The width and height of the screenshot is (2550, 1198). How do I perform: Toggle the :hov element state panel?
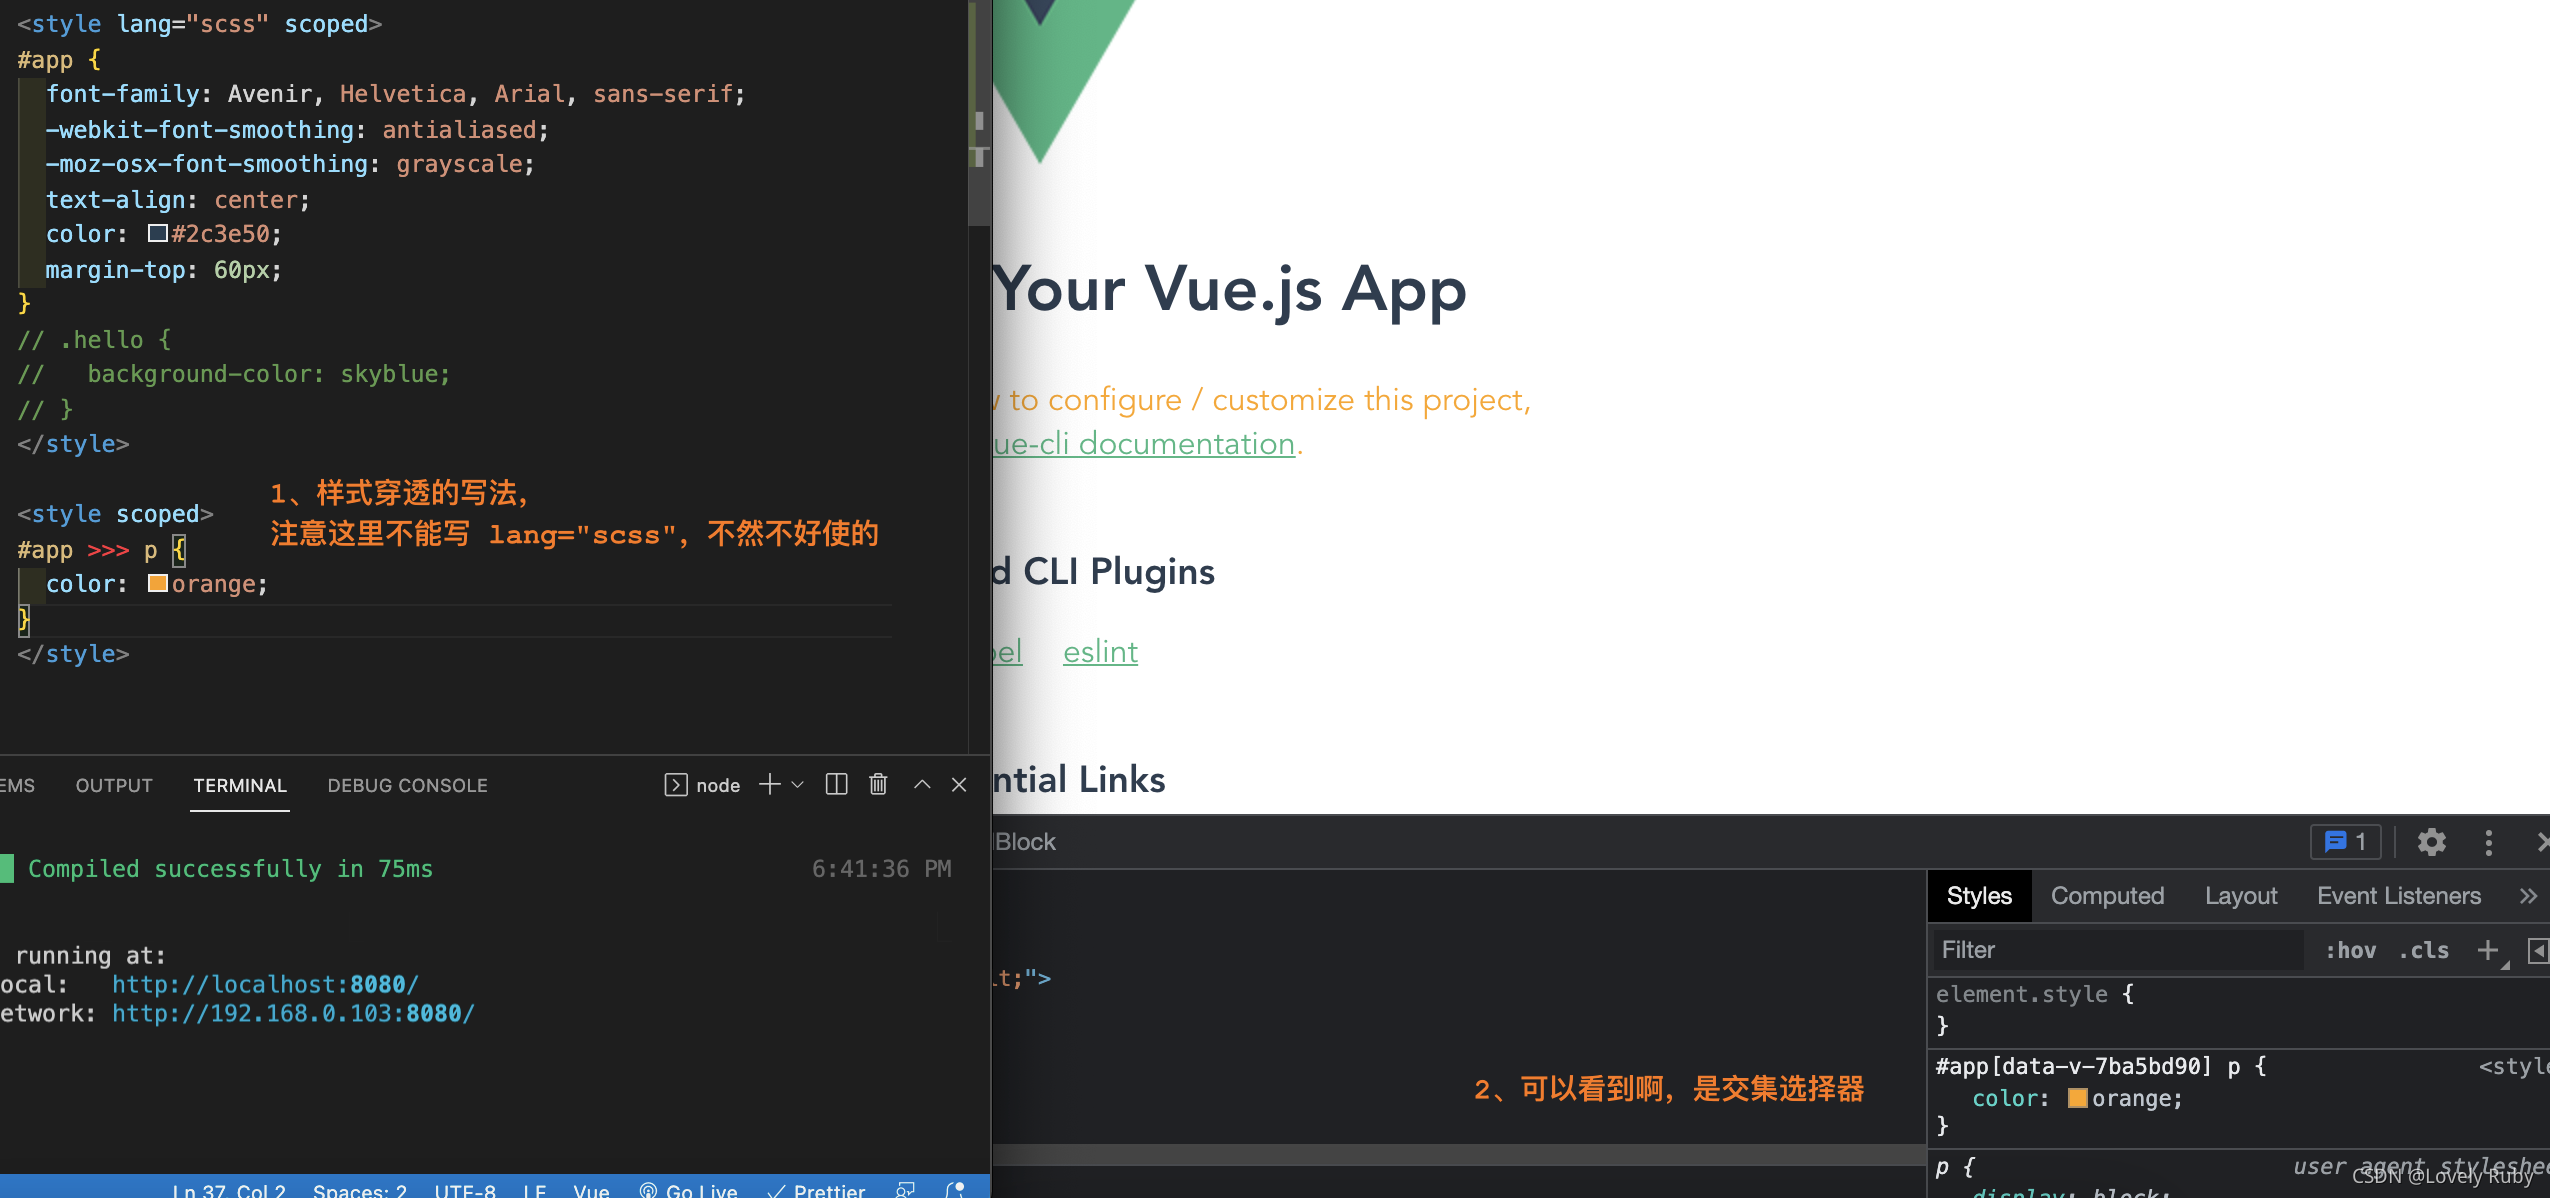coord(2350,950)
